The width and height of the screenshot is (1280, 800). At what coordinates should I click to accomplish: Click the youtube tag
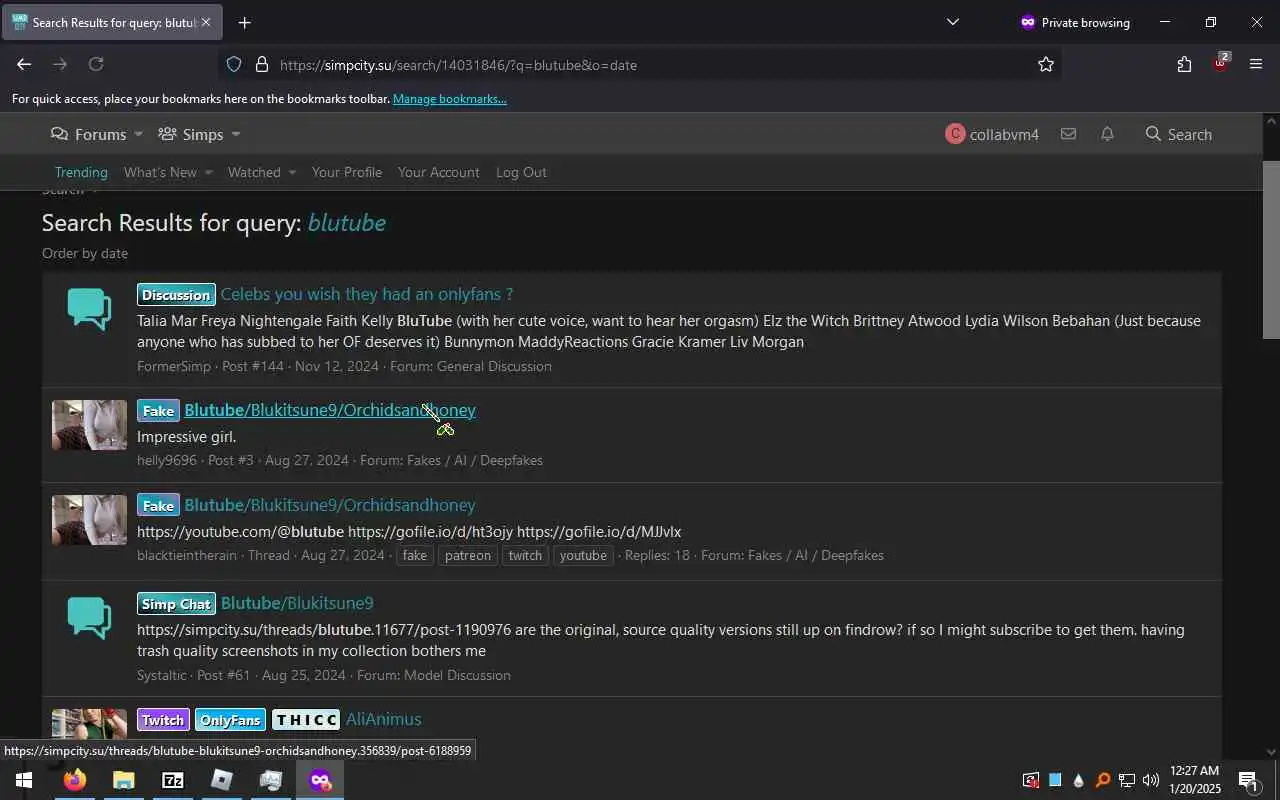coord(583,555)
